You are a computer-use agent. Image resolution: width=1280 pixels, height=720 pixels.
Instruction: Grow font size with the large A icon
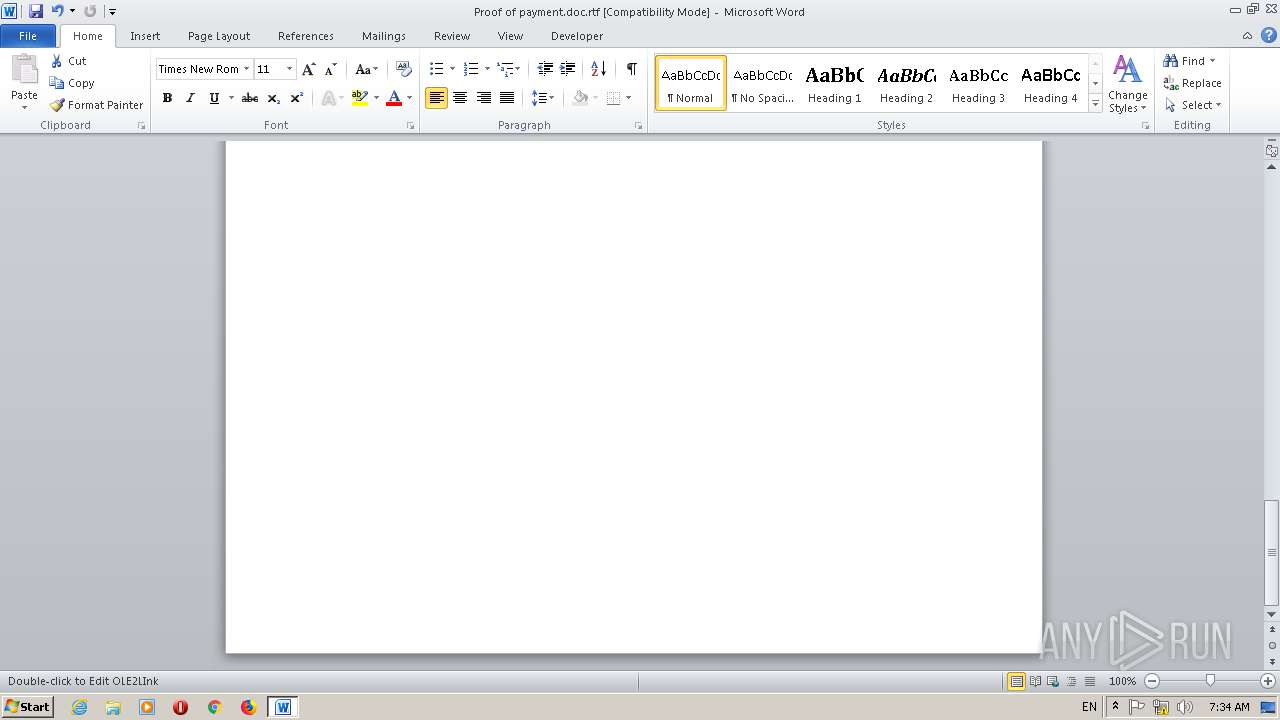click(309, 69)
